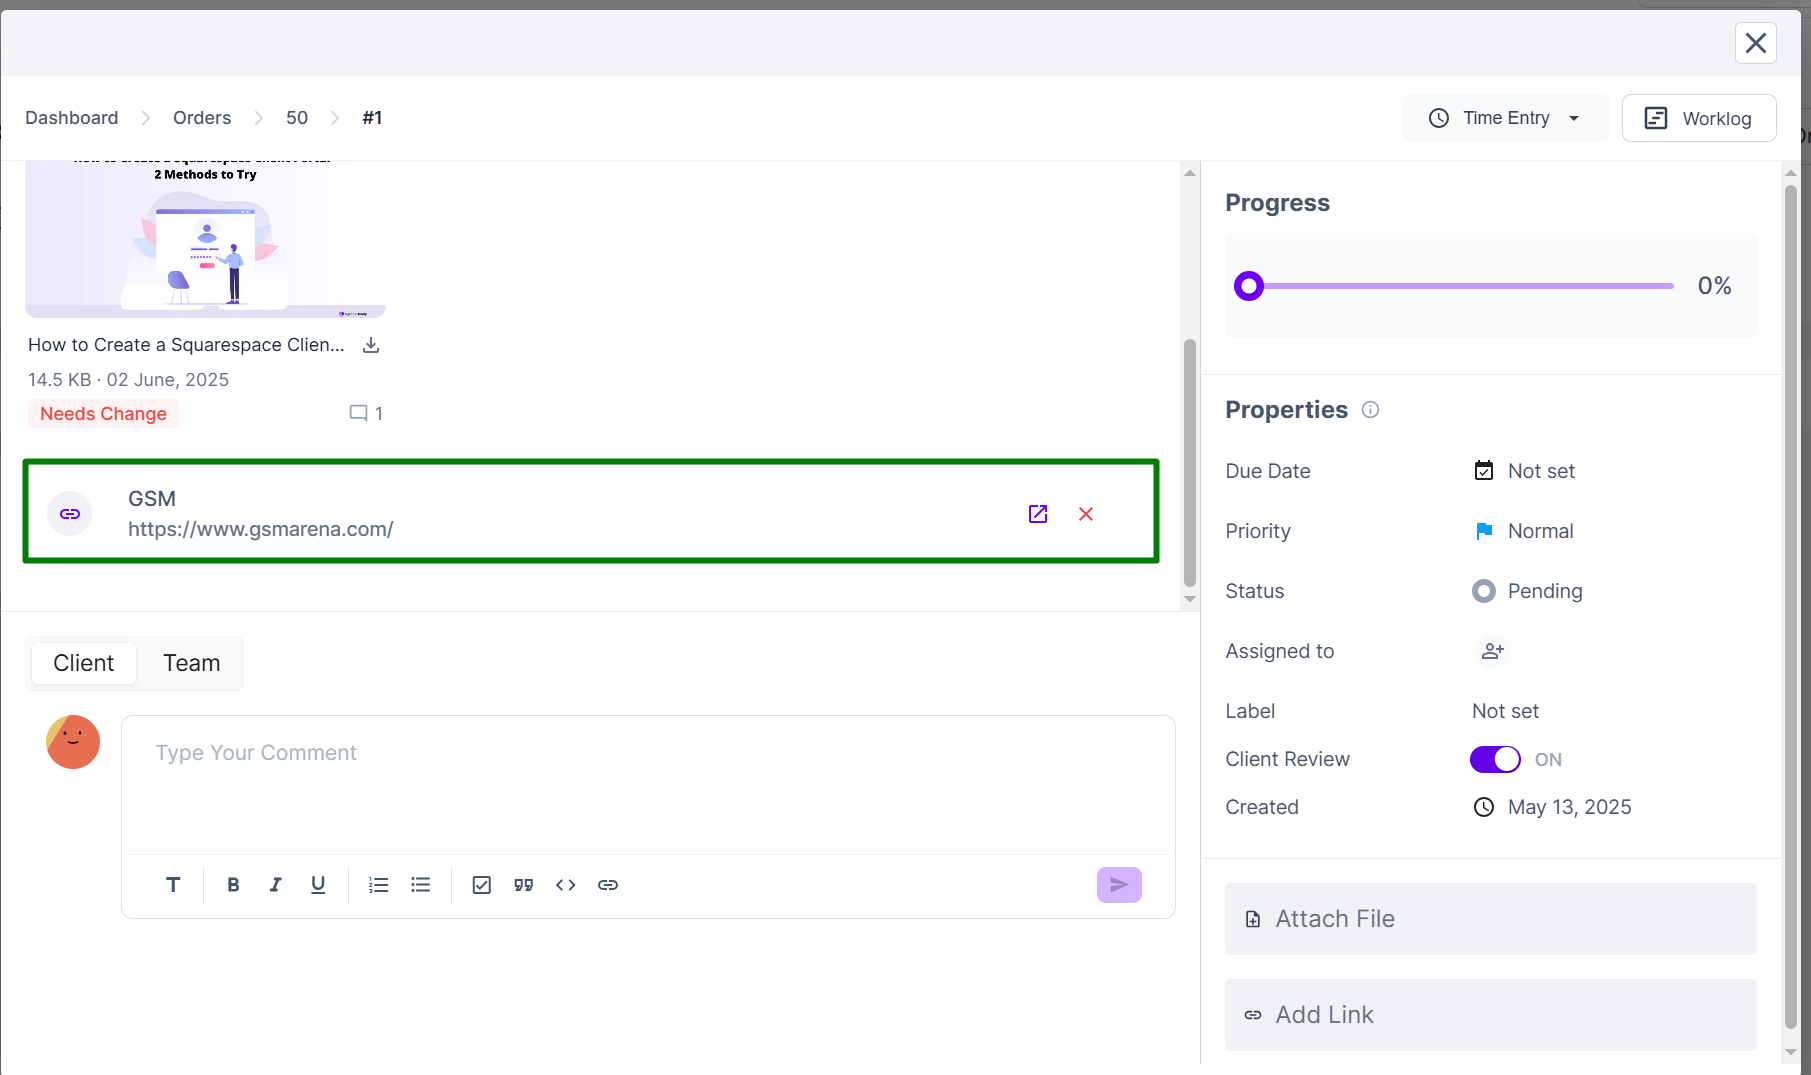The height and width of the screenshot is (1075, 1811).
Task: Select the Client comments tab
Action: click(x=84, y=663)
